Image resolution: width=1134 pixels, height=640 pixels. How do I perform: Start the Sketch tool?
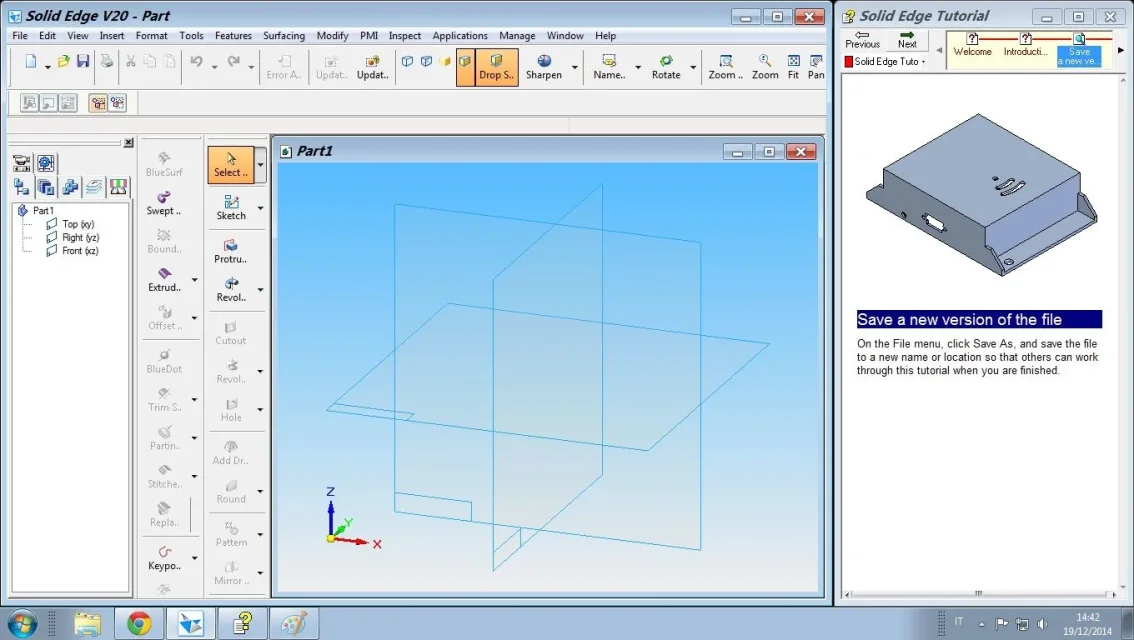coord(231,208)
